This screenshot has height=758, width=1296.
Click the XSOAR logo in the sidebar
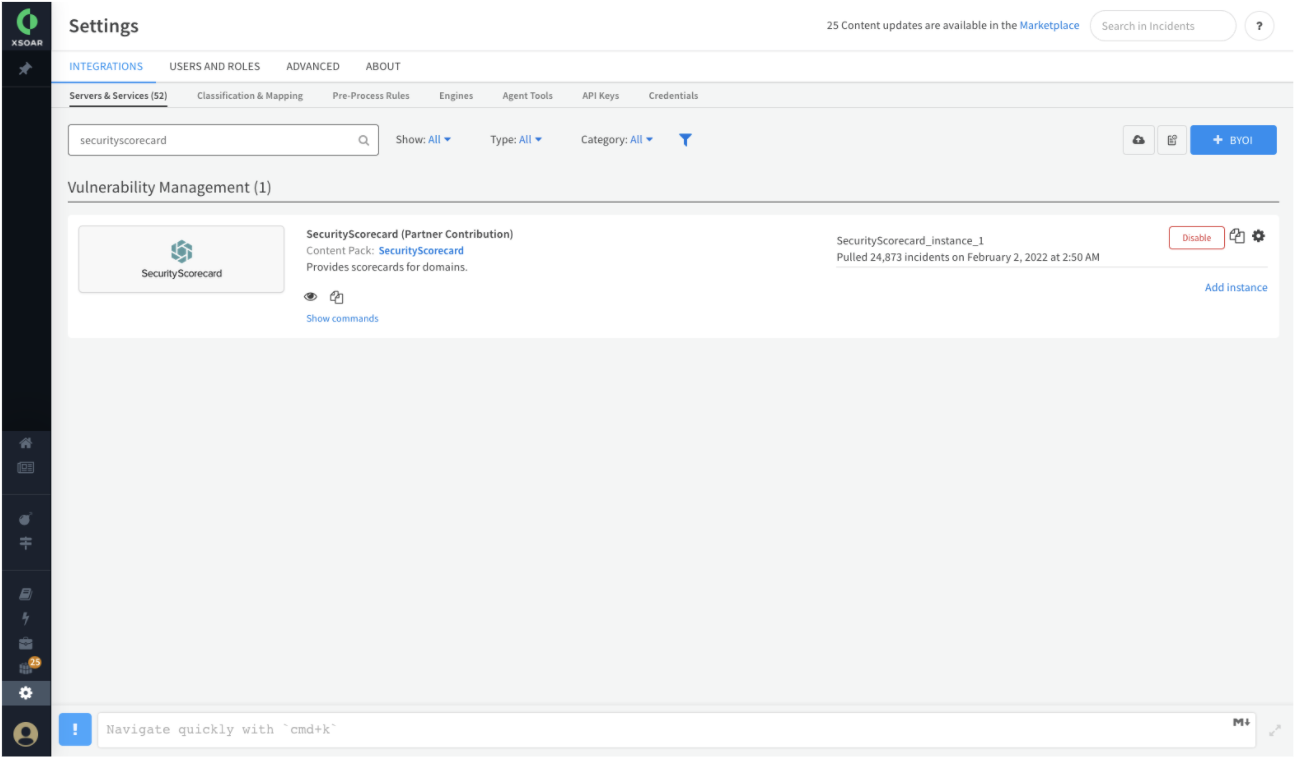point(26,26)
